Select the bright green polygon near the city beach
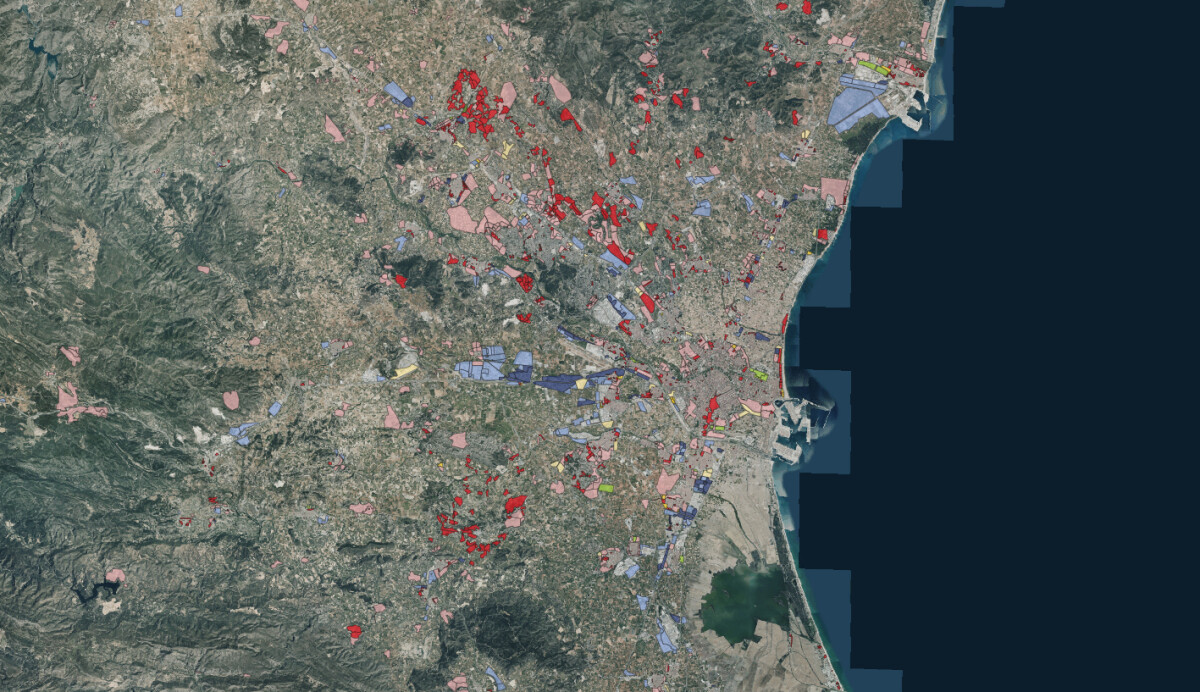This screenshot has height=692, width=1200. pos(761,375)
